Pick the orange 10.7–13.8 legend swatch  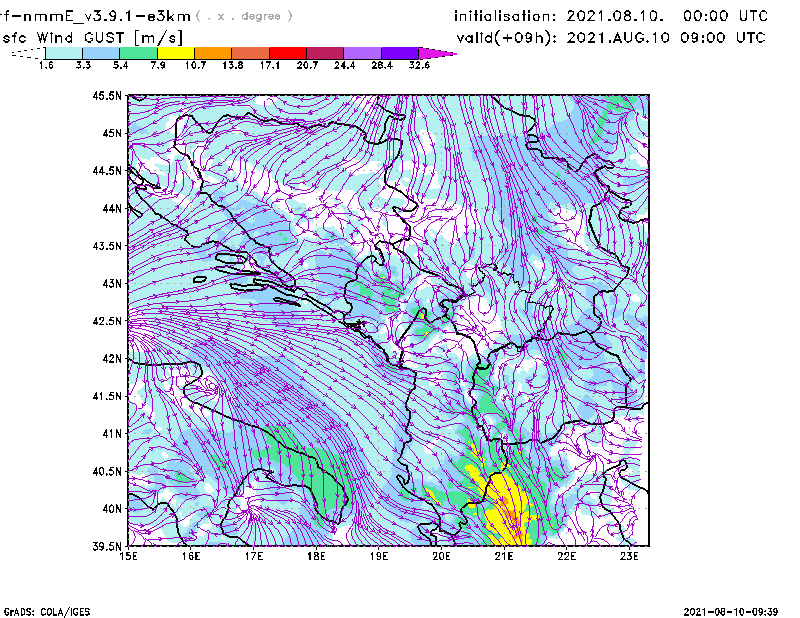213,53
